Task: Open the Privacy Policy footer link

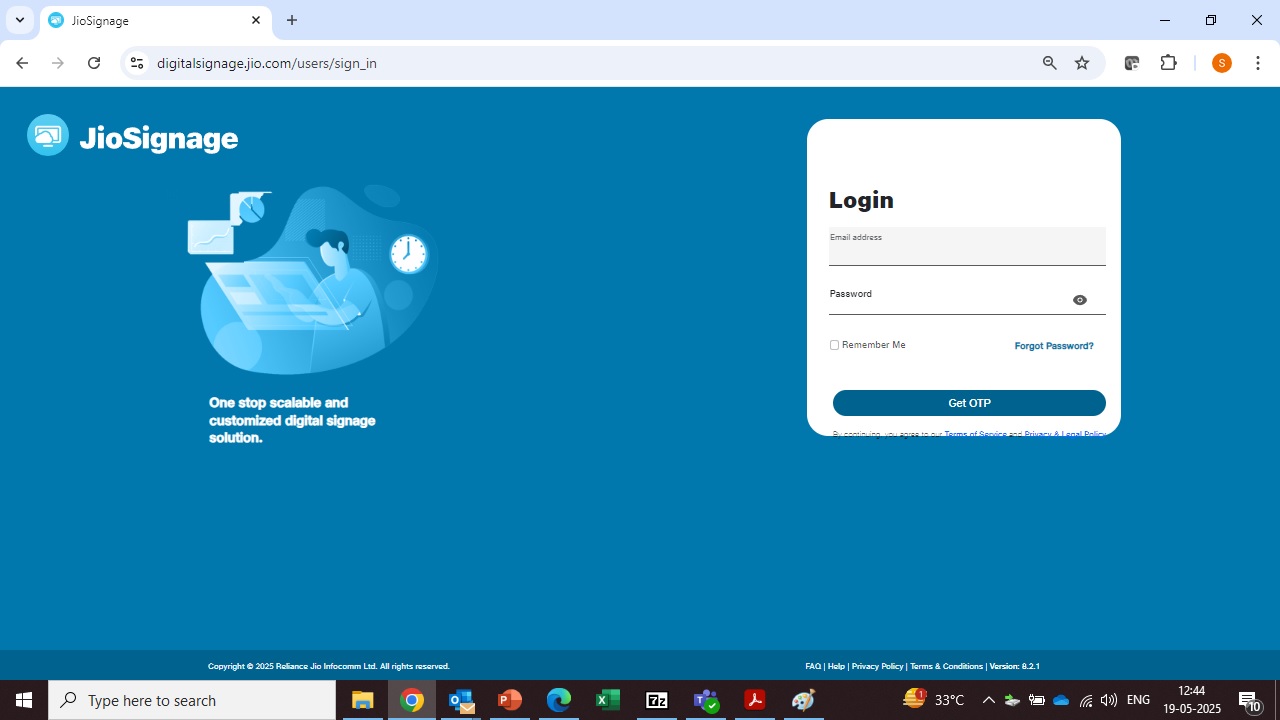Action: 877,666
